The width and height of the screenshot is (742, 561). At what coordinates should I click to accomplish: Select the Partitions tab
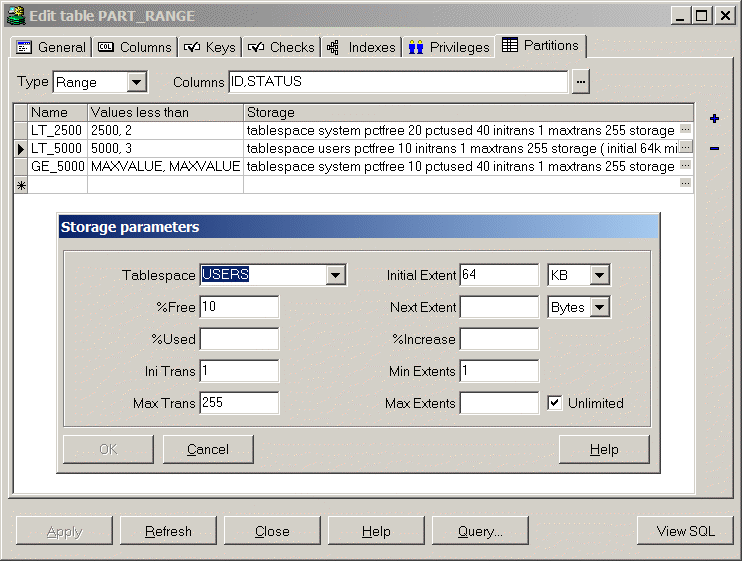click(541, 45)
